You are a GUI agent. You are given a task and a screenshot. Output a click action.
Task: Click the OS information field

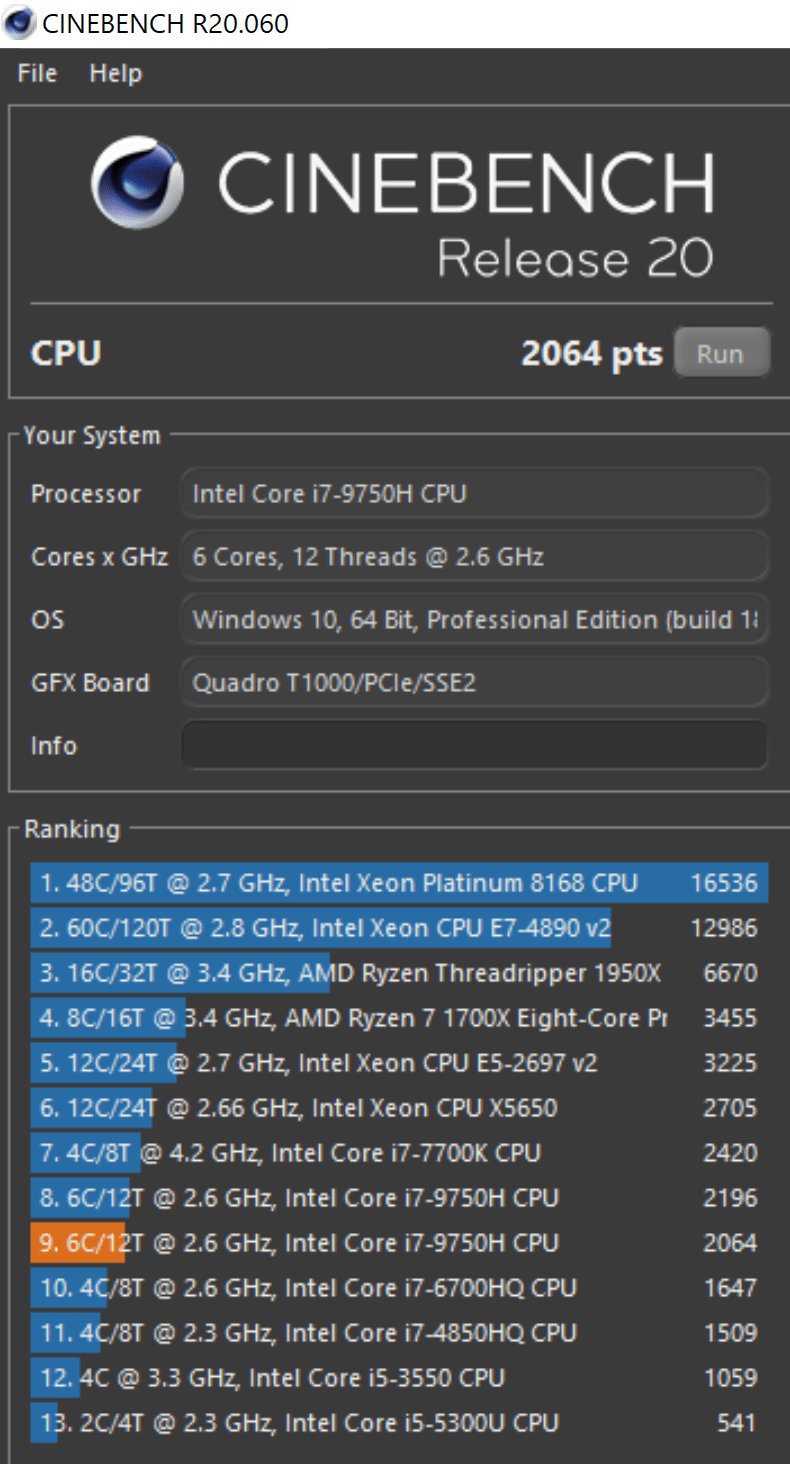(x=474, y=620)
